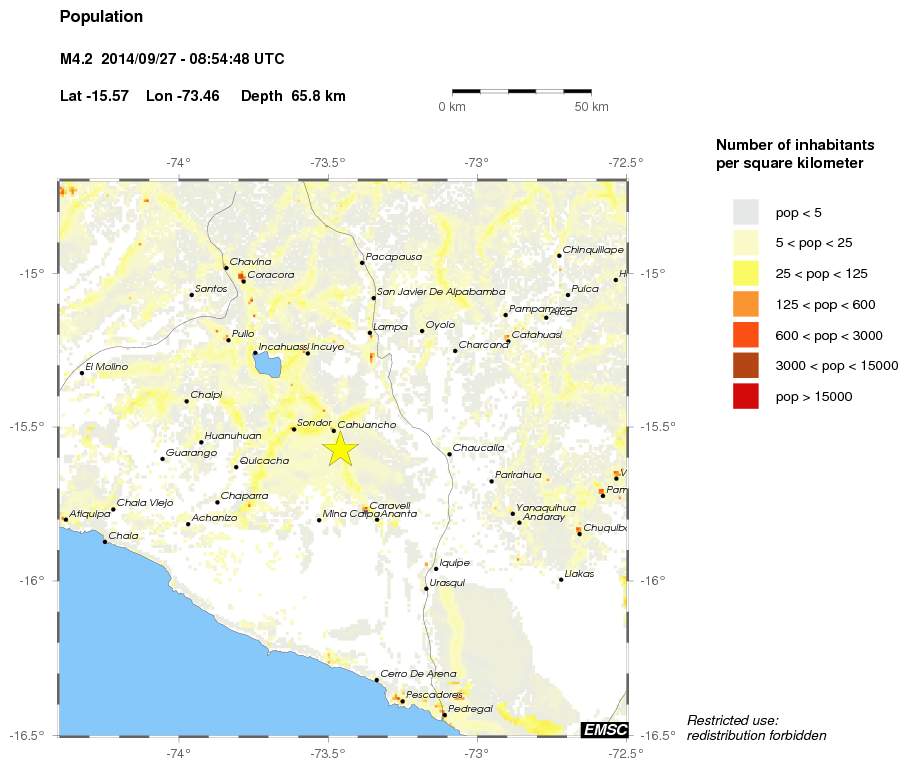Click the Pedregal town marker dot
Viewport: 908px width, 768px height.
pos(444,715)
